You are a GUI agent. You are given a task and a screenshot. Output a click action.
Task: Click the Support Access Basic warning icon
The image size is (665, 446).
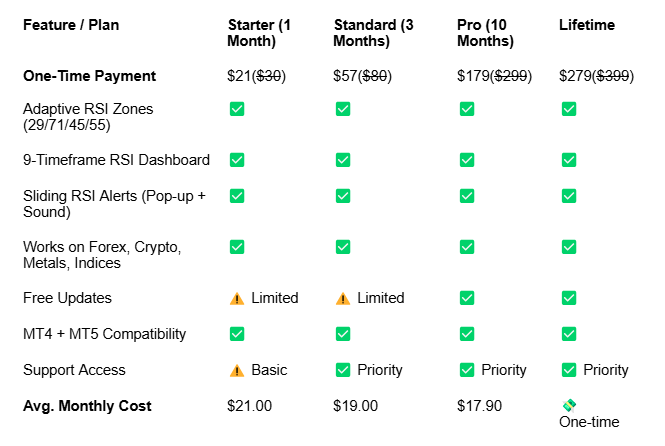pyautogui.click(x=237, y=371)
